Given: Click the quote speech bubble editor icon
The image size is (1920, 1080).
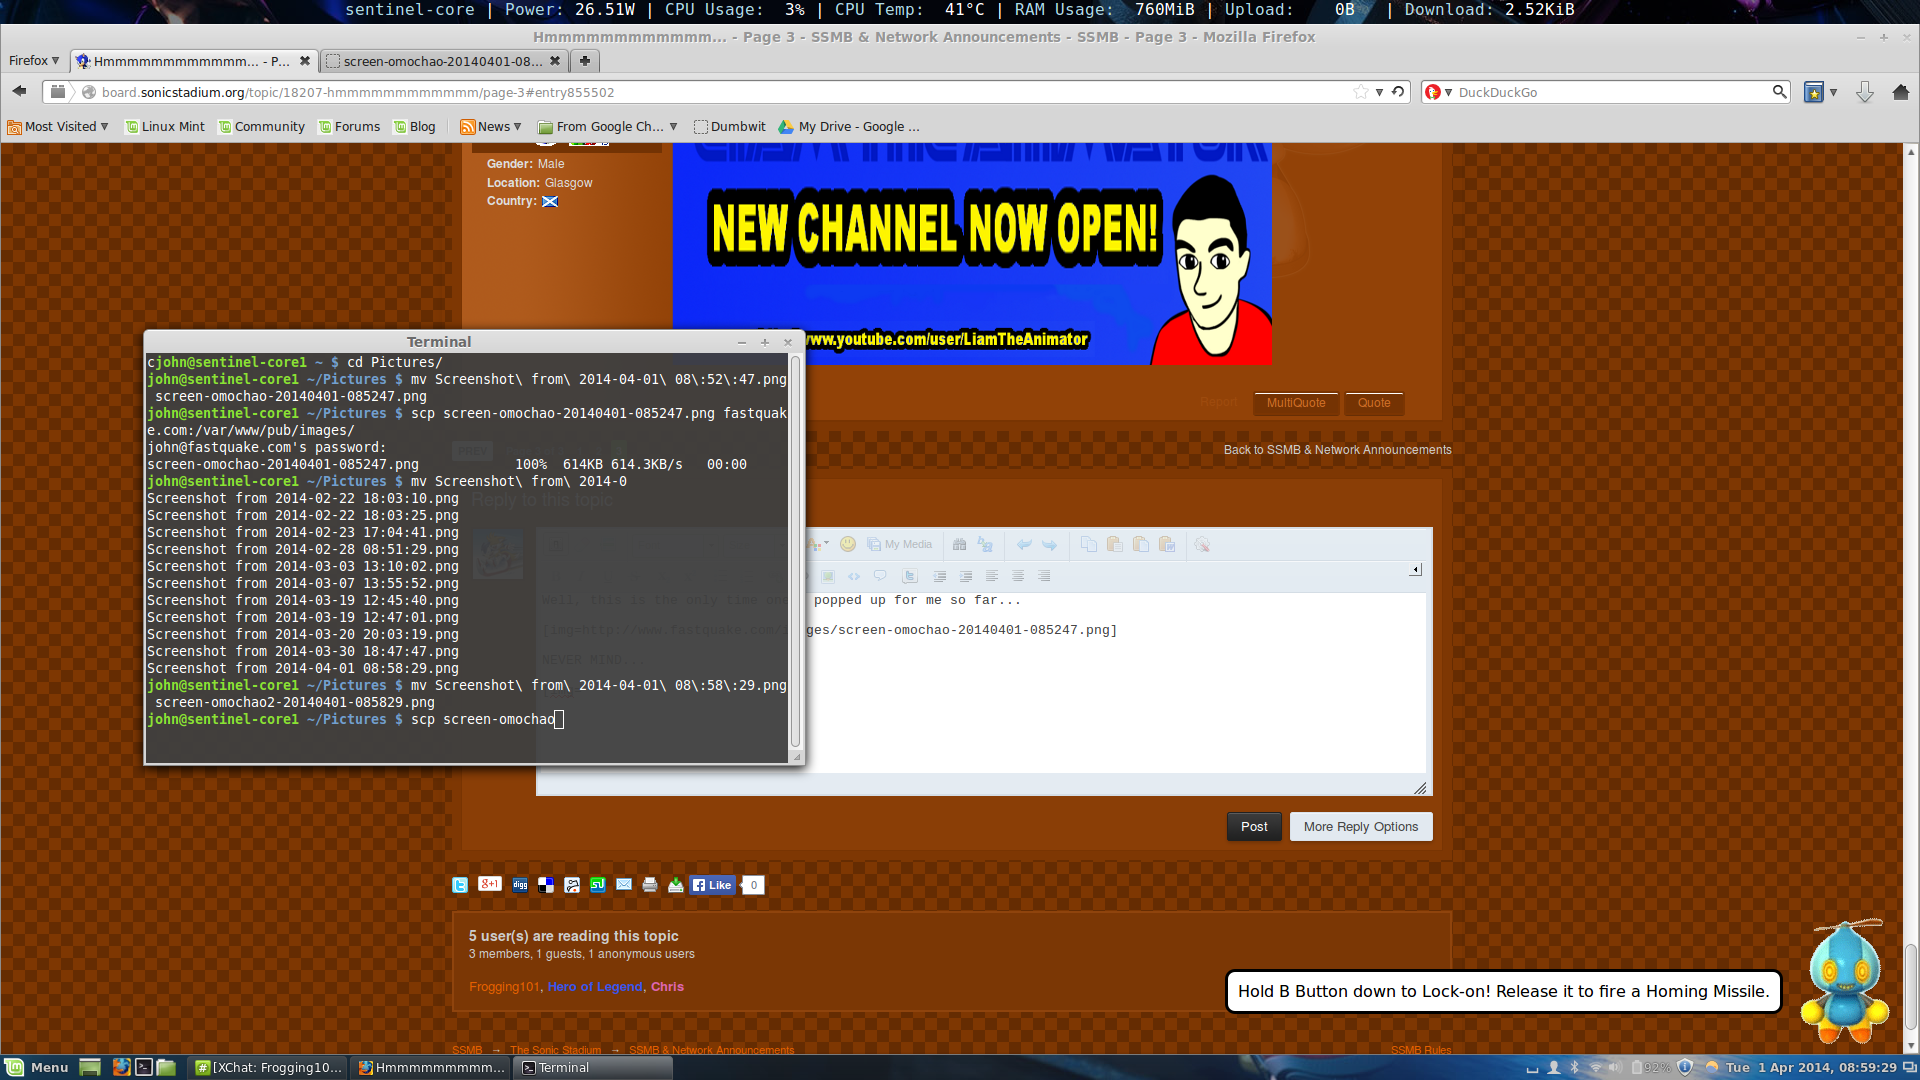Looking at the screenshot, I should [880, 576].
